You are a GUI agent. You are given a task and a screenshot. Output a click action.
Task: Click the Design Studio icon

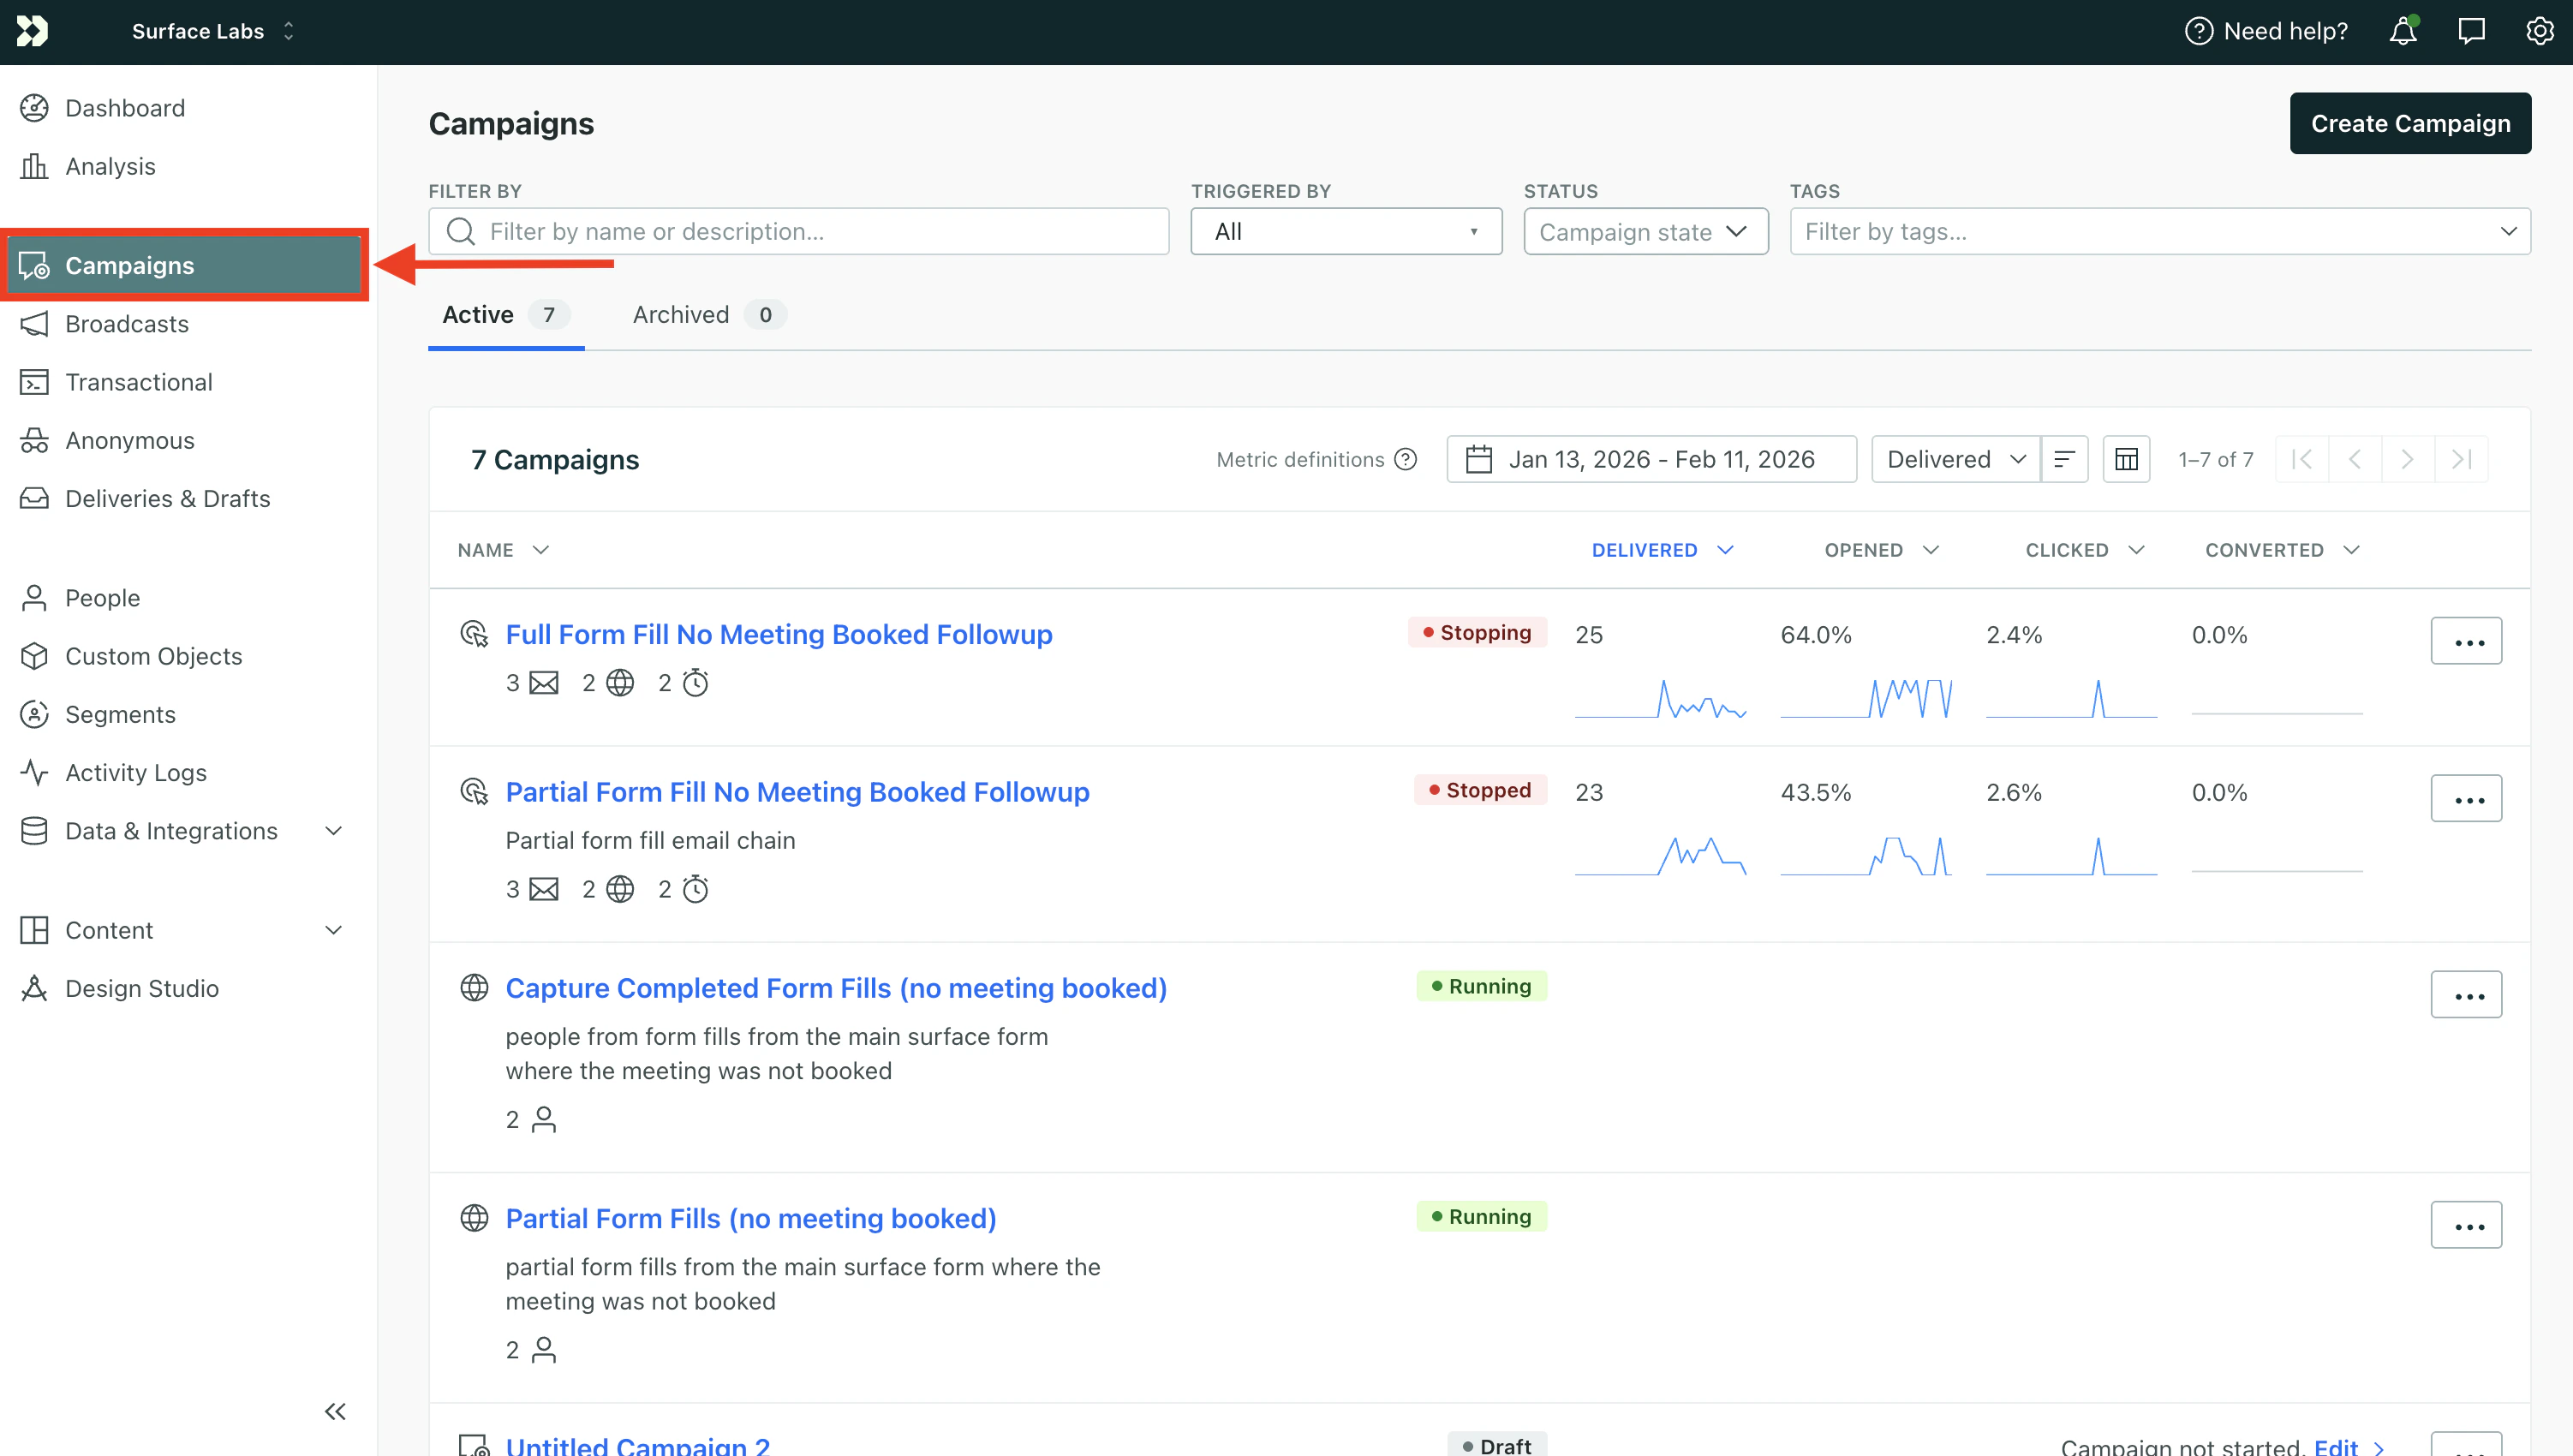pyautogui.click(x=34, y=988)
